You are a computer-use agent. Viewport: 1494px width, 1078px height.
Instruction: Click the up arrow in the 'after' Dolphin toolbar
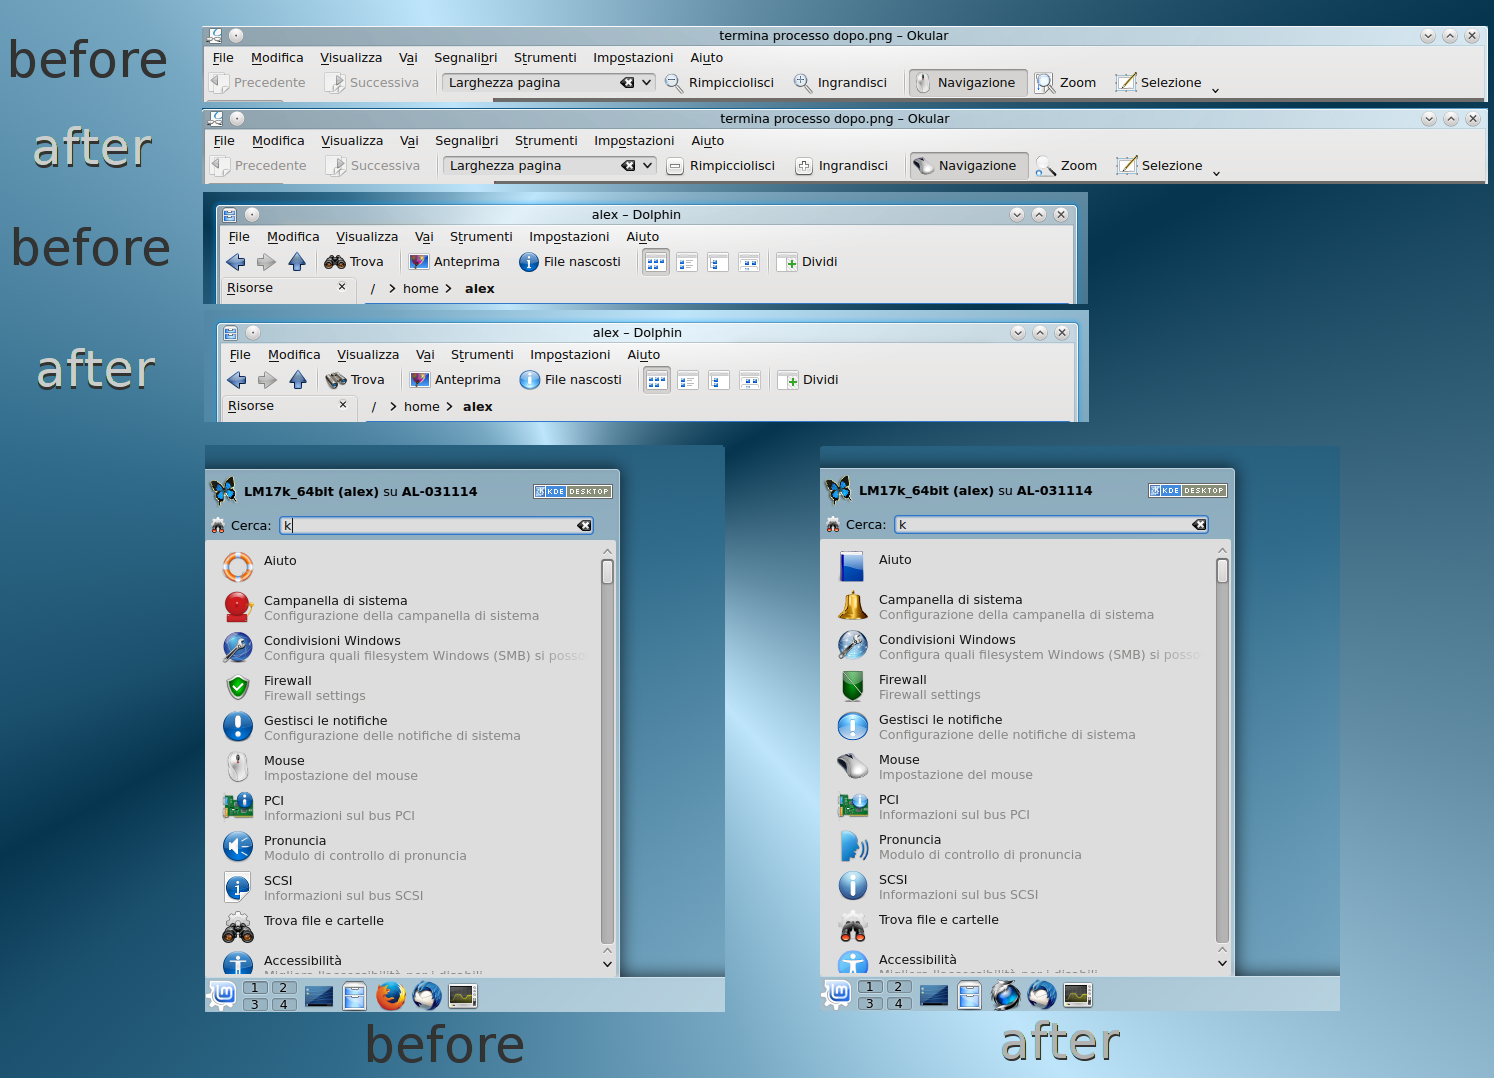tap(298, 380)
